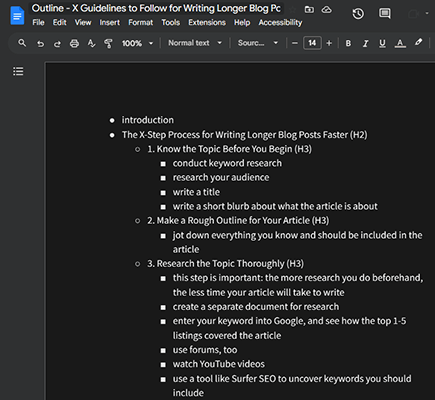The height and width of the screenshot is (400, 435).
Task: Open the View menu
Action: (83, 23)
